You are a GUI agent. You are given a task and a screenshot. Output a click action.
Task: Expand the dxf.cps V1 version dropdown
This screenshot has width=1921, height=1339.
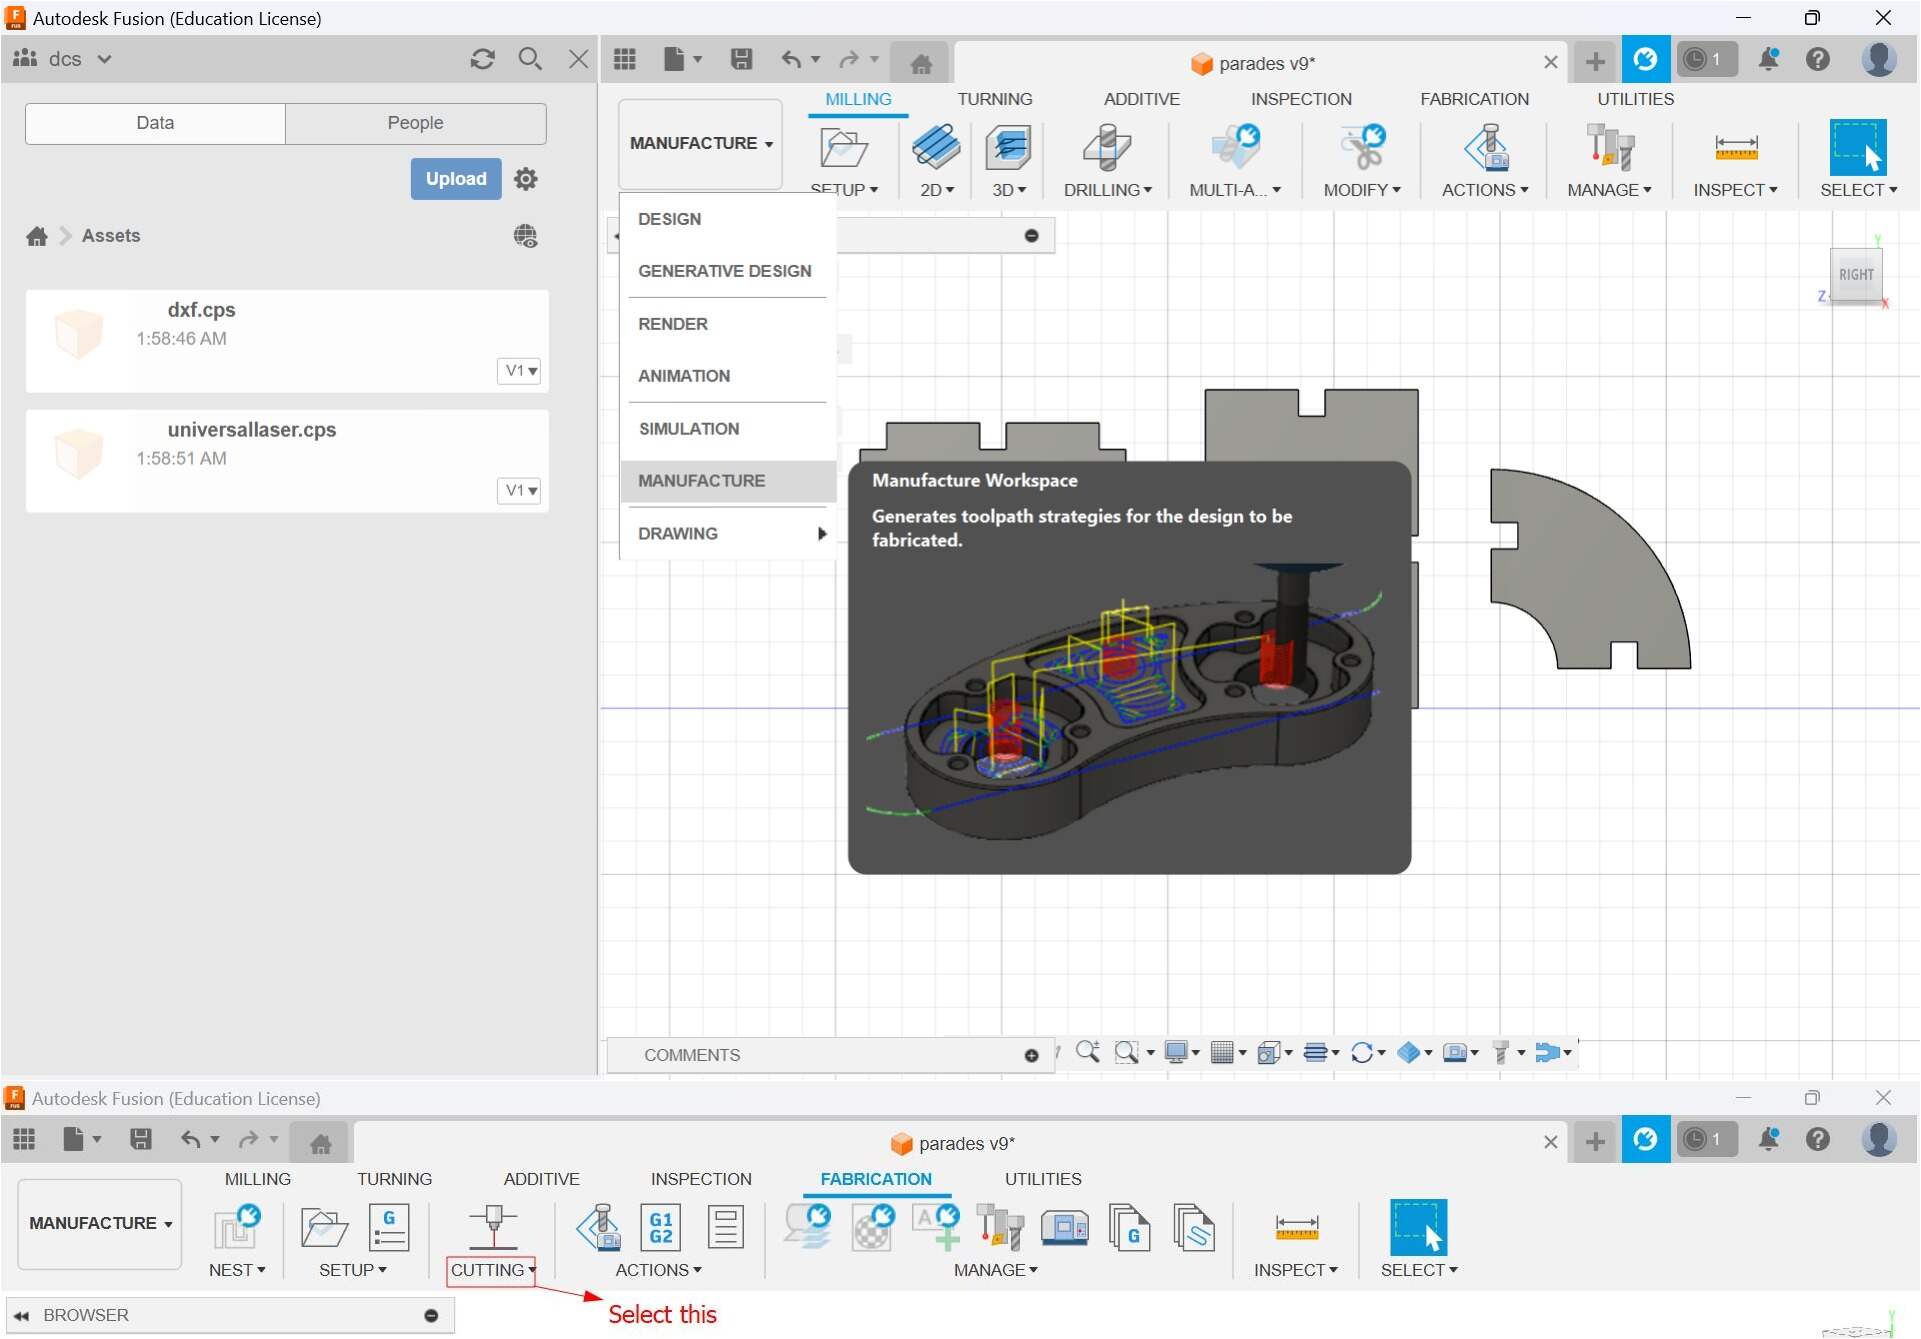[520, 371]
